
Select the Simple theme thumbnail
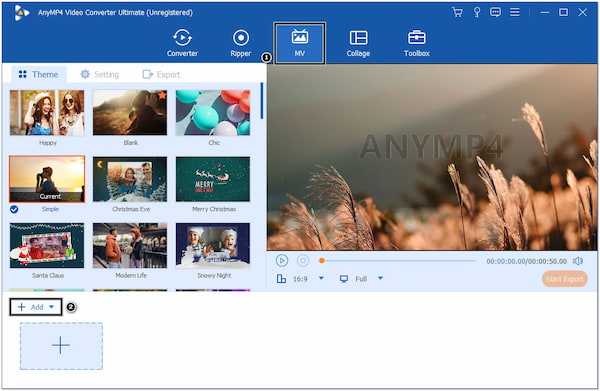47,179
